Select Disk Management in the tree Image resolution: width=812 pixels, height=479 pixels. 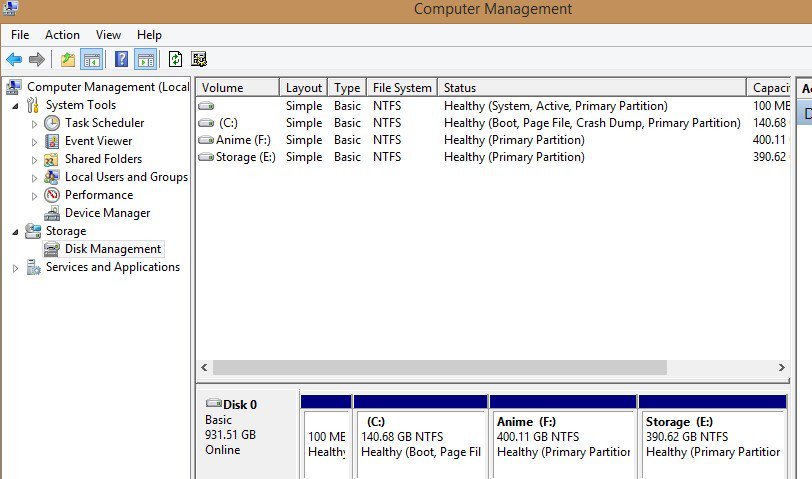pos(113,249)
